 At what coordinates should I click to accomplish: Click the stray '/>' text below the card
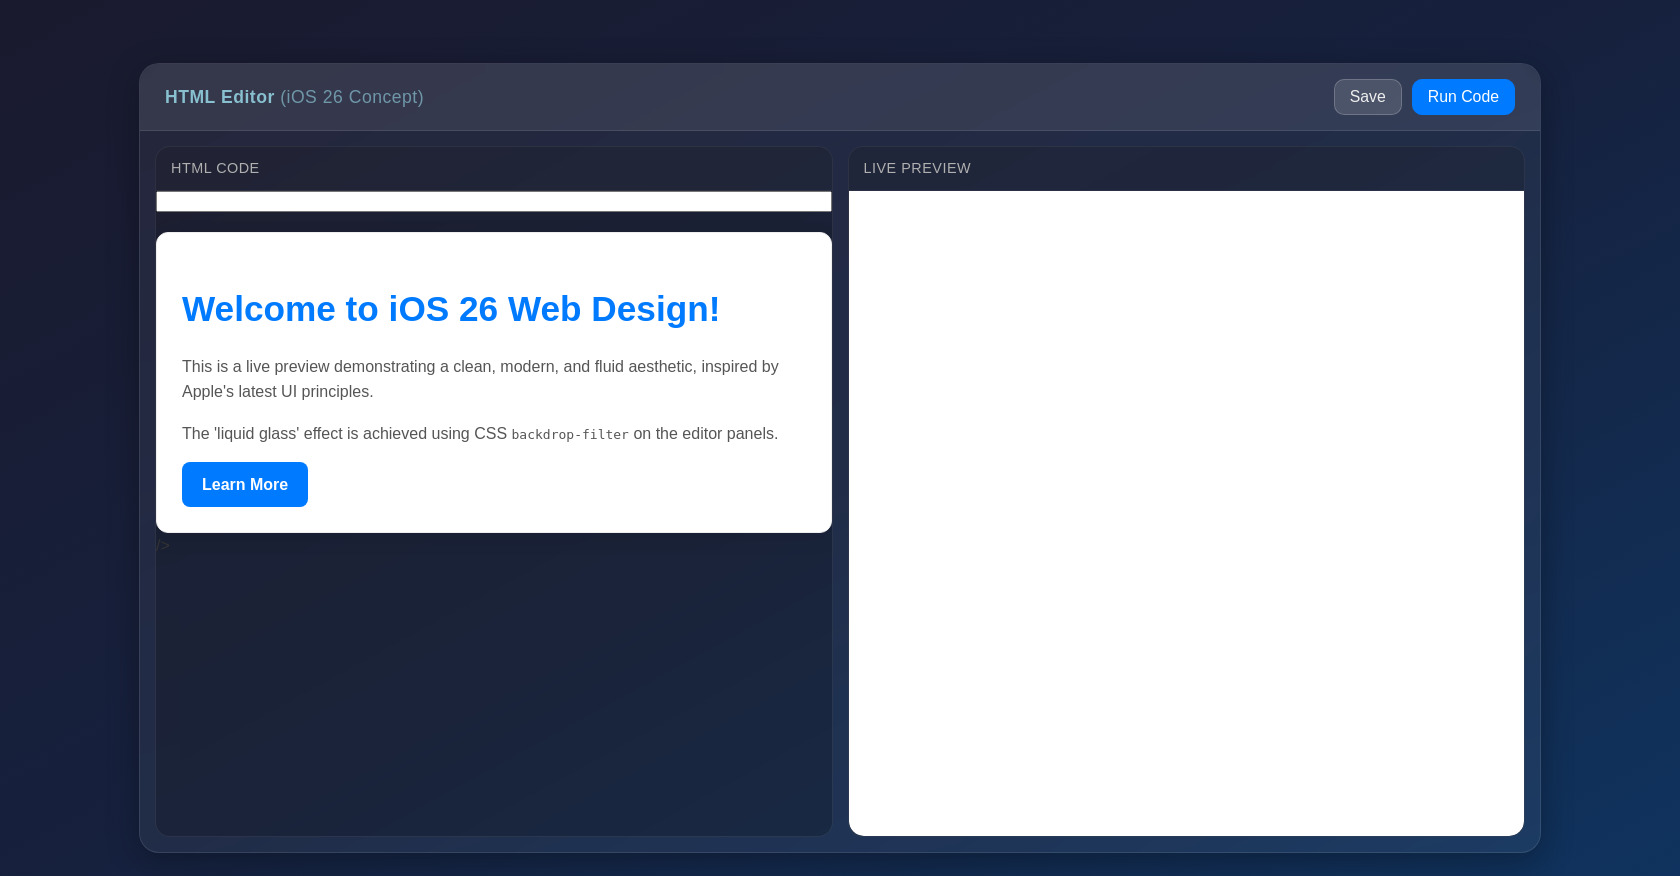tap(163, 546)
